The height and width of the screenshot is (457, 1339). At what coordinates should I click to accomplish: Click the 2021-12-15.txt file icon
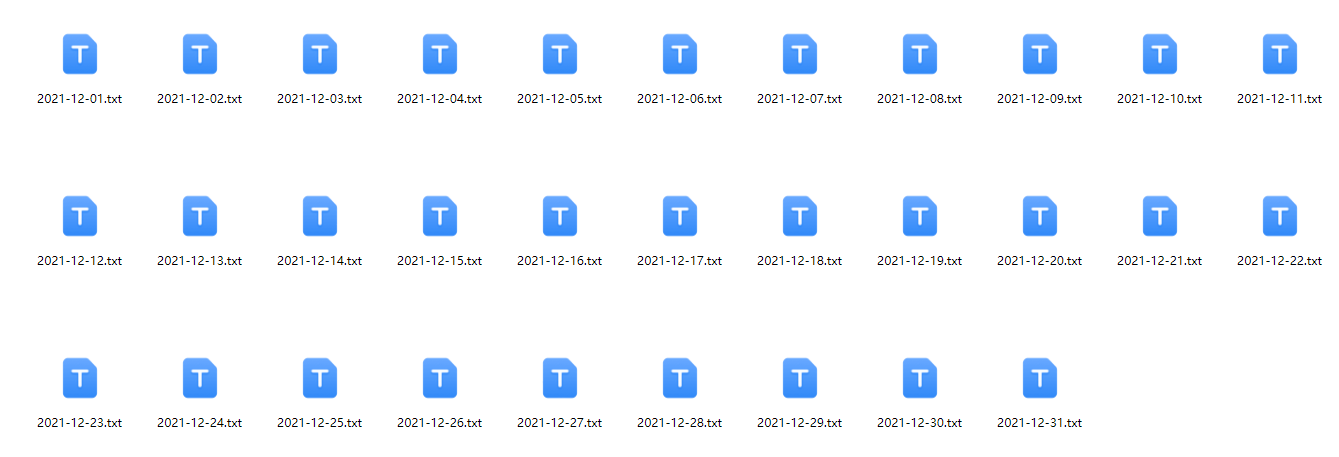(439, 216)
